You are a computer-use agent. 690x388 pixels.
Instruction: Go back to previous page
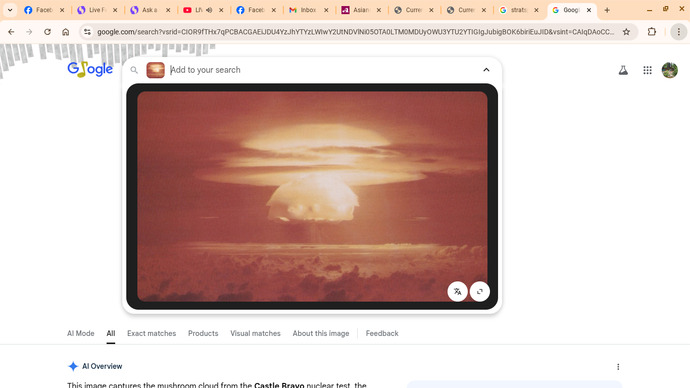[x=11, y=32]
